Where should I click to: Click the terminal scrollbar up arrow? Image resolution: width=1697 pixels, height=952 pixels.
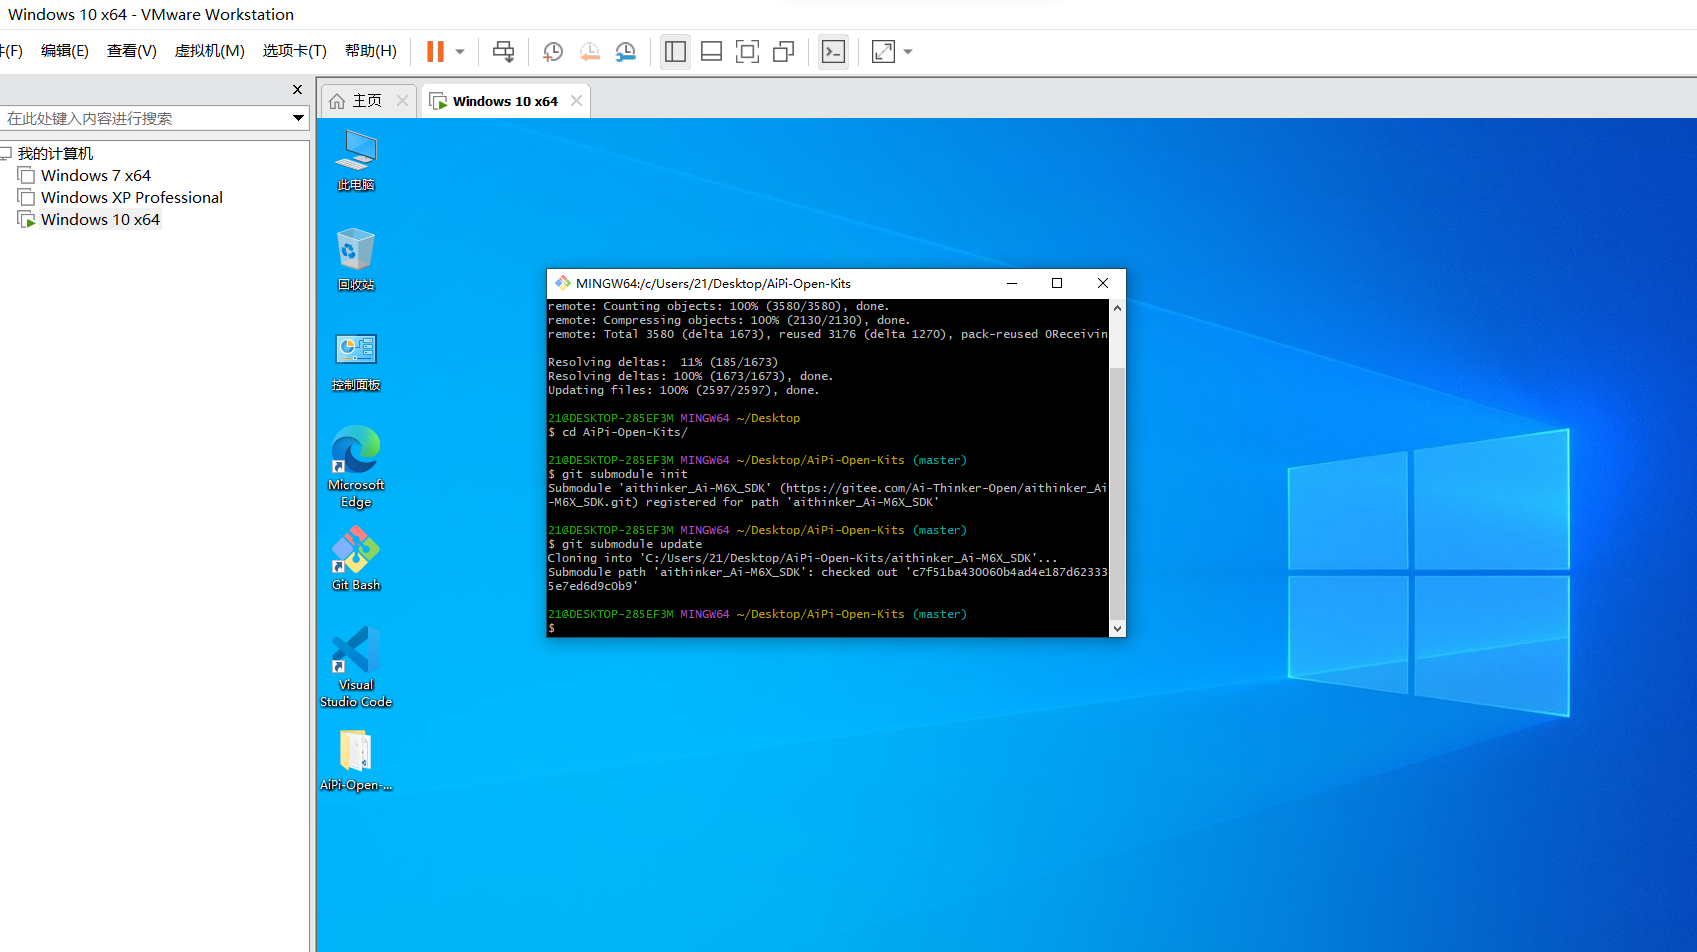(1117, 308)
